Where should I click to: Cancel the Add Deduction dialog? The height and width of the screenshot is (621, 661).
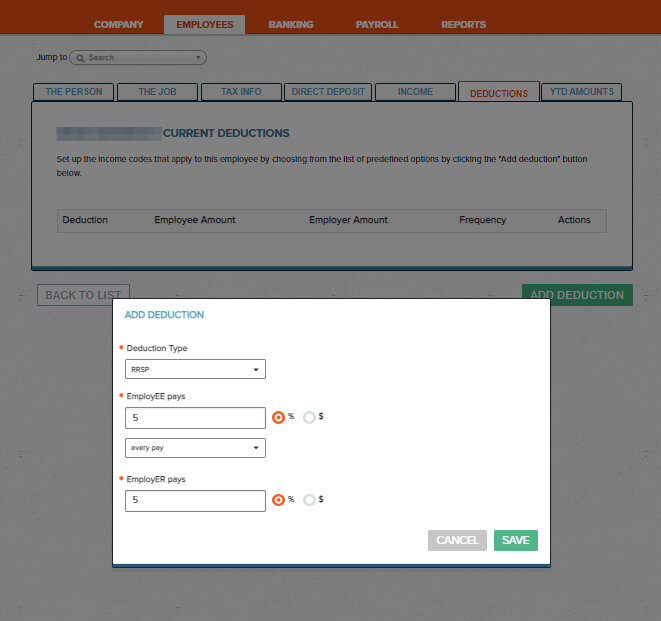point(457,540)
